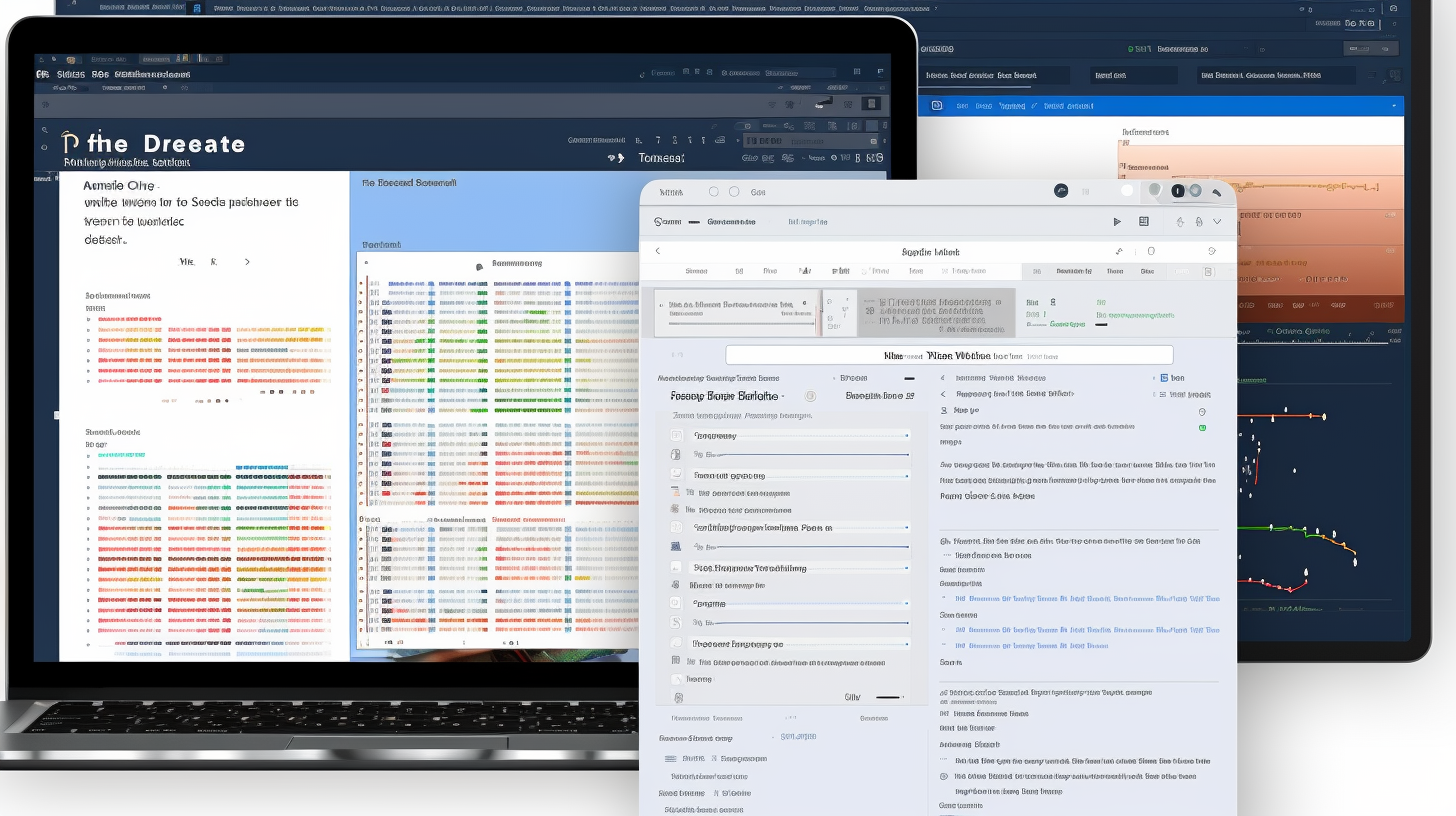1456x816 pixels.
Task: Toggle the second empty circle in front window title bar
Action: point(734,192)
